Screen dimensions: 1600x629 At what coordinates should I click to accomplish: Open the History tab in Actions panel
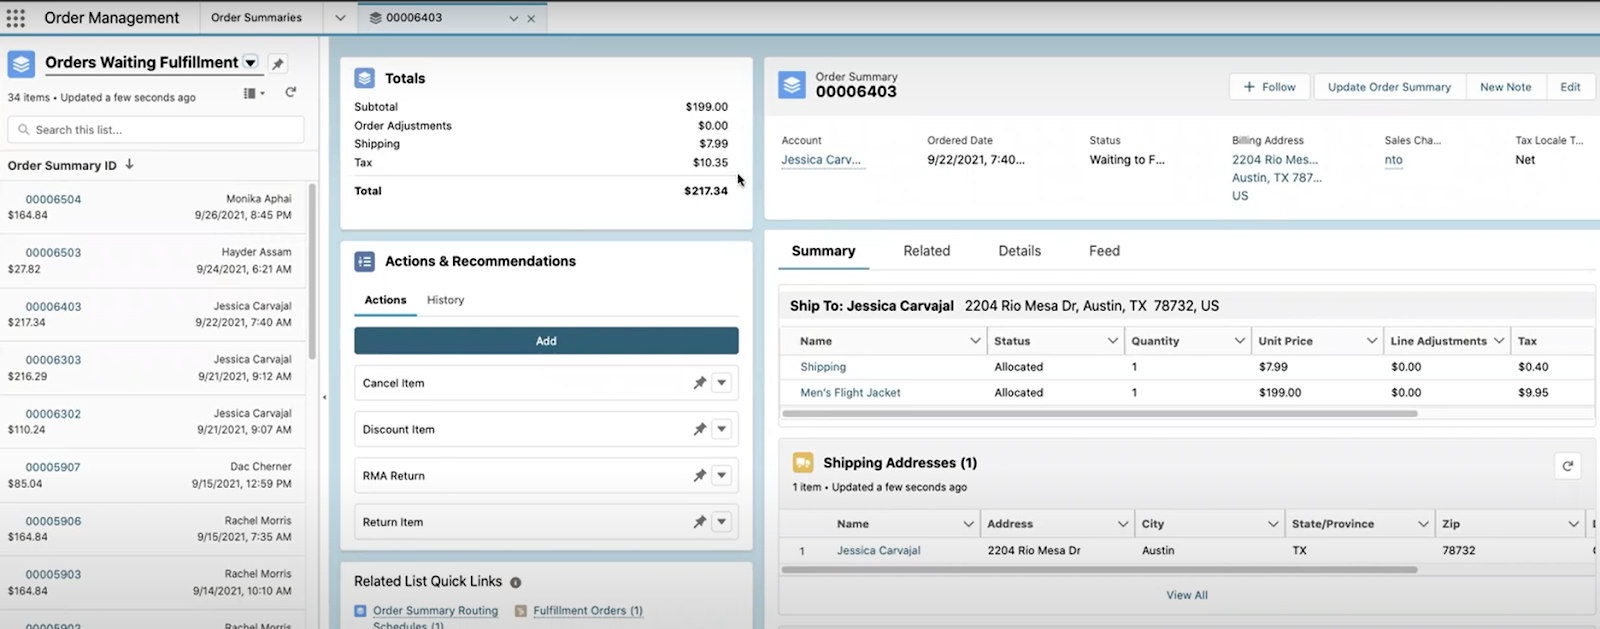(x=445, y=300)
